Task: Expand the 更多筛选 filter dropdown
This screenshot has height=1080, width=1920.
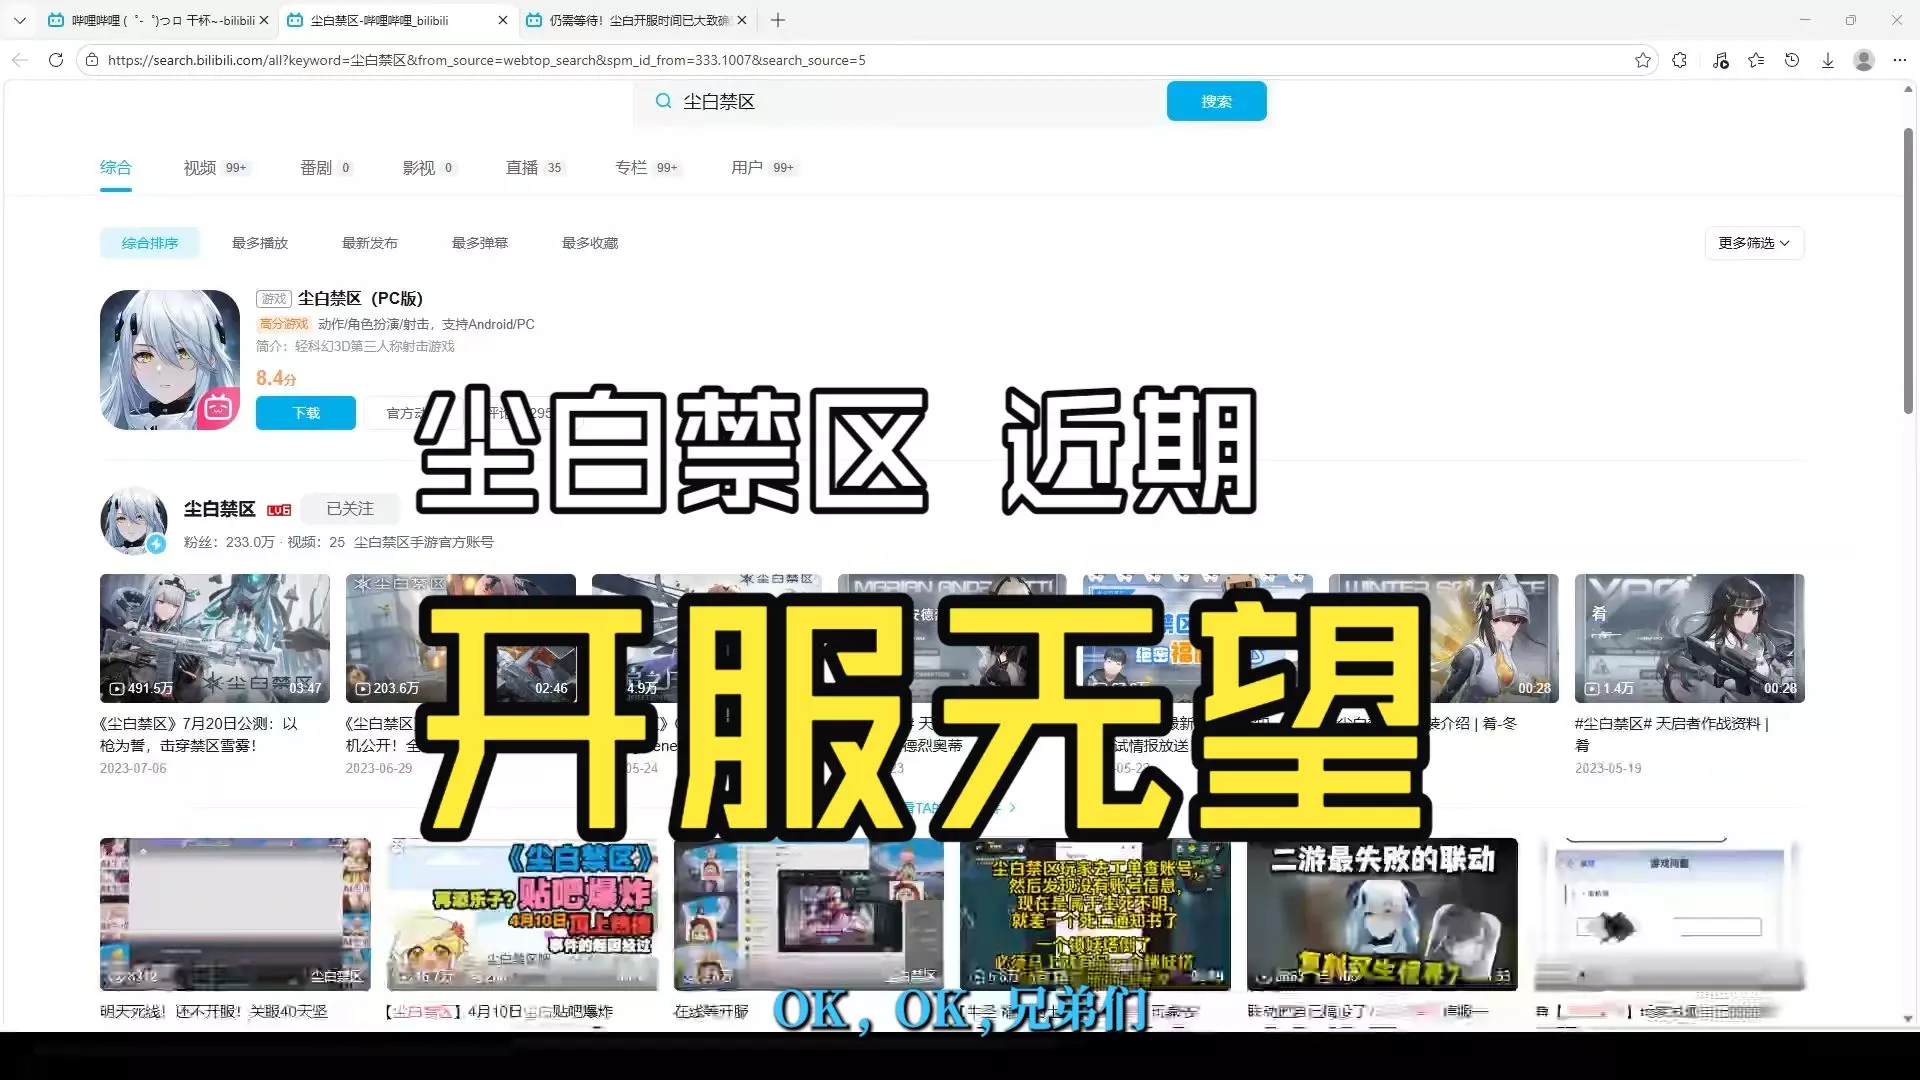Action: [x=1754, y=243]
